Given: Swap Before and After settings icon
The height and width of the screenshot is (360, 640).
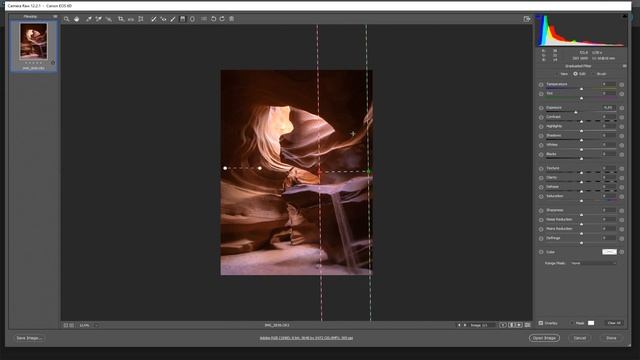Looking at the screenshot, I should click(x=511, y=325).
